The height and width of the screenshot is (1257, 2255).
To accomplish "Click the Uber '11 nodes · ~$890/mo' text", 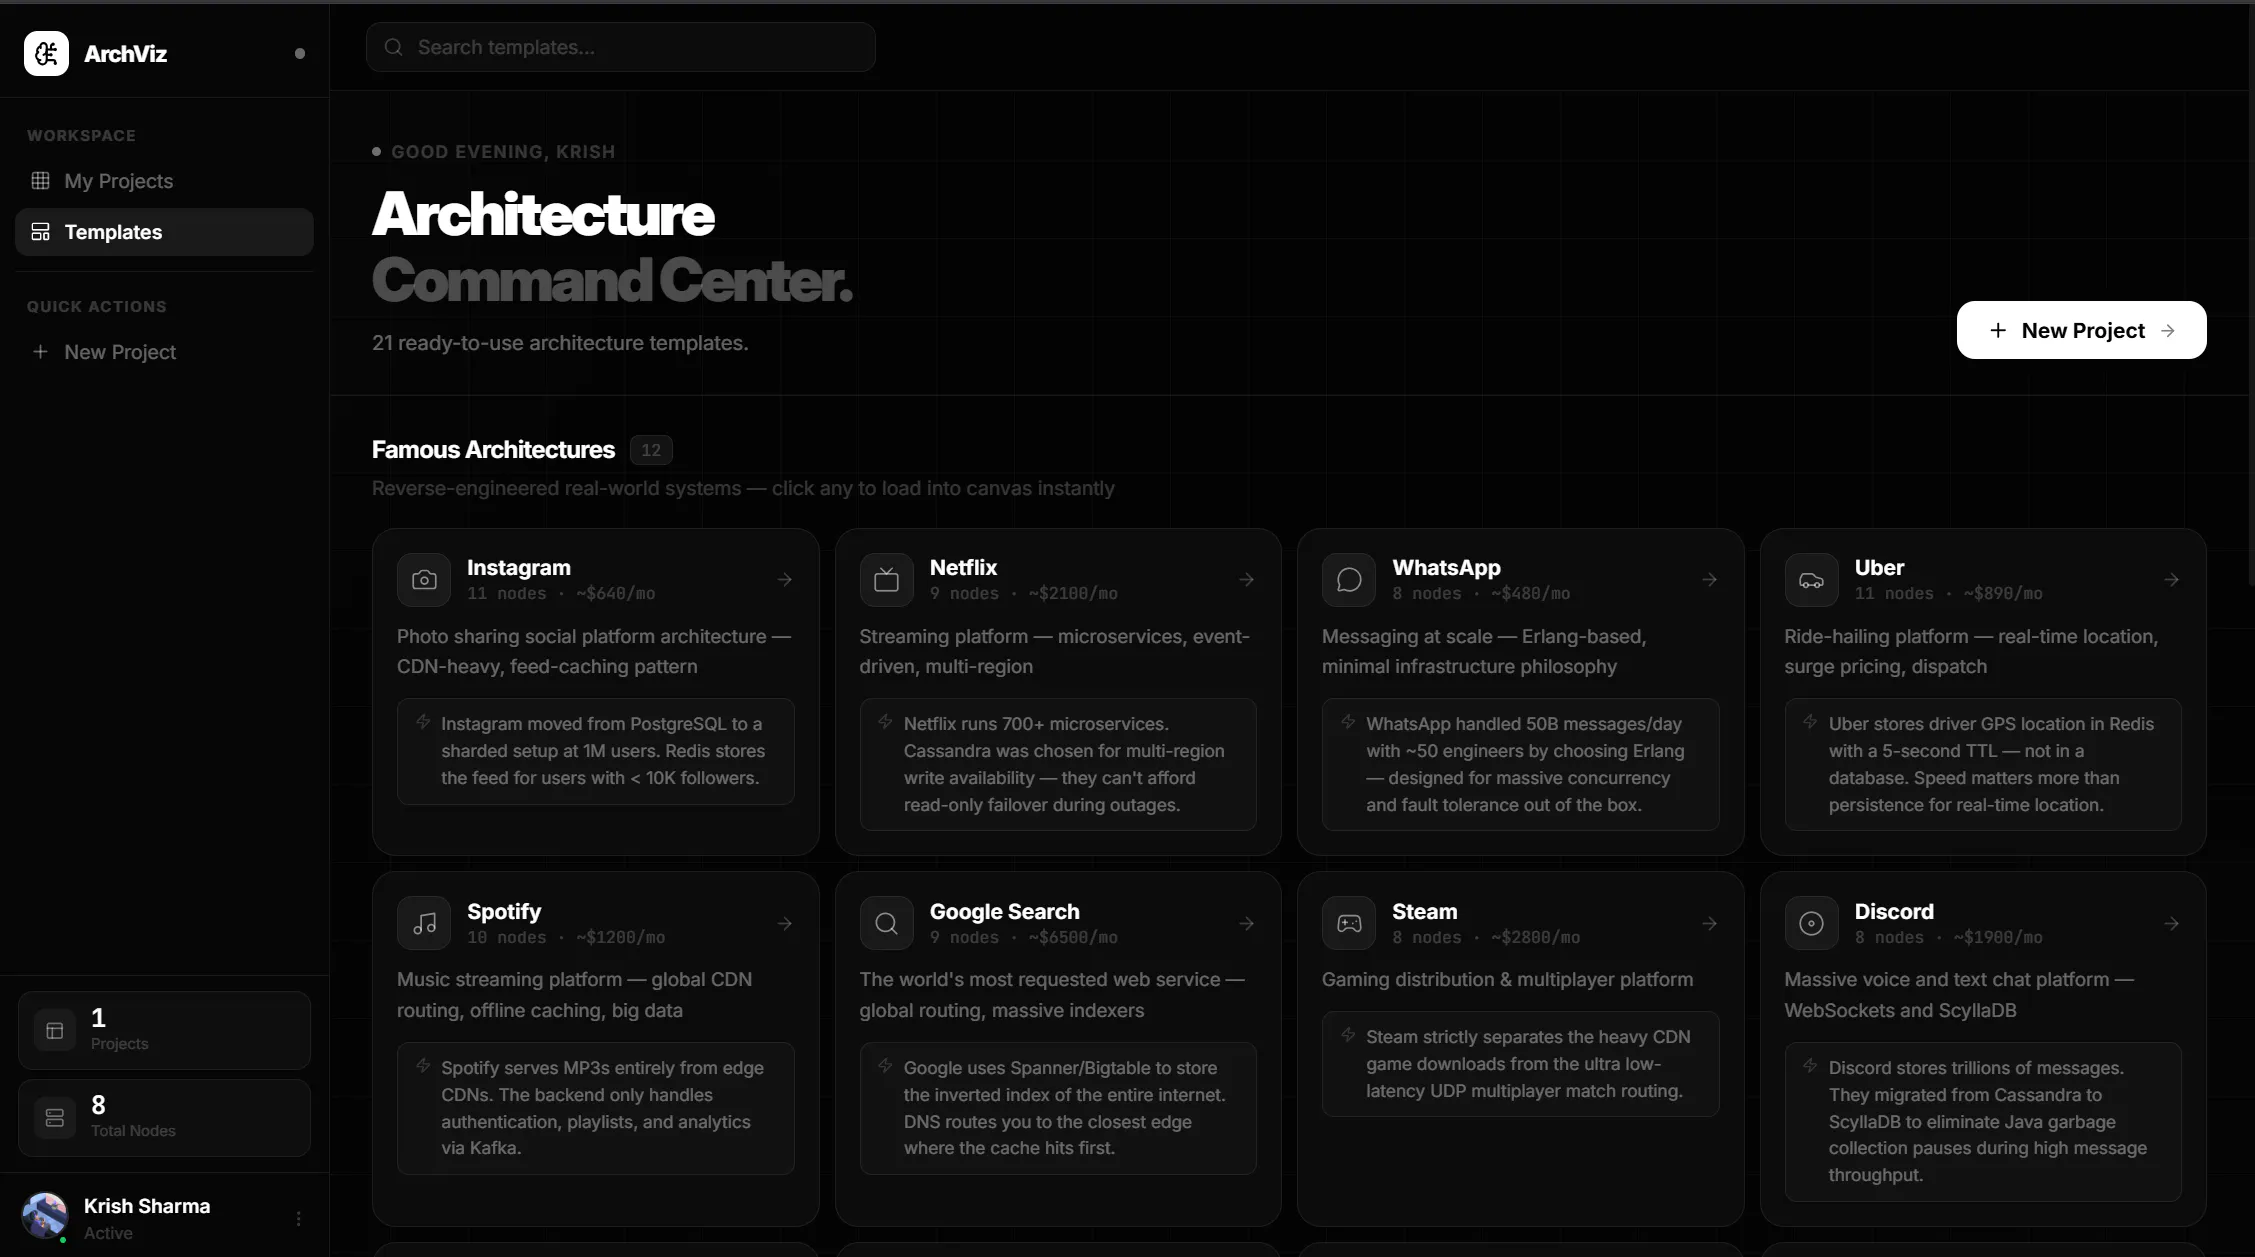I will click(1949, 594).
